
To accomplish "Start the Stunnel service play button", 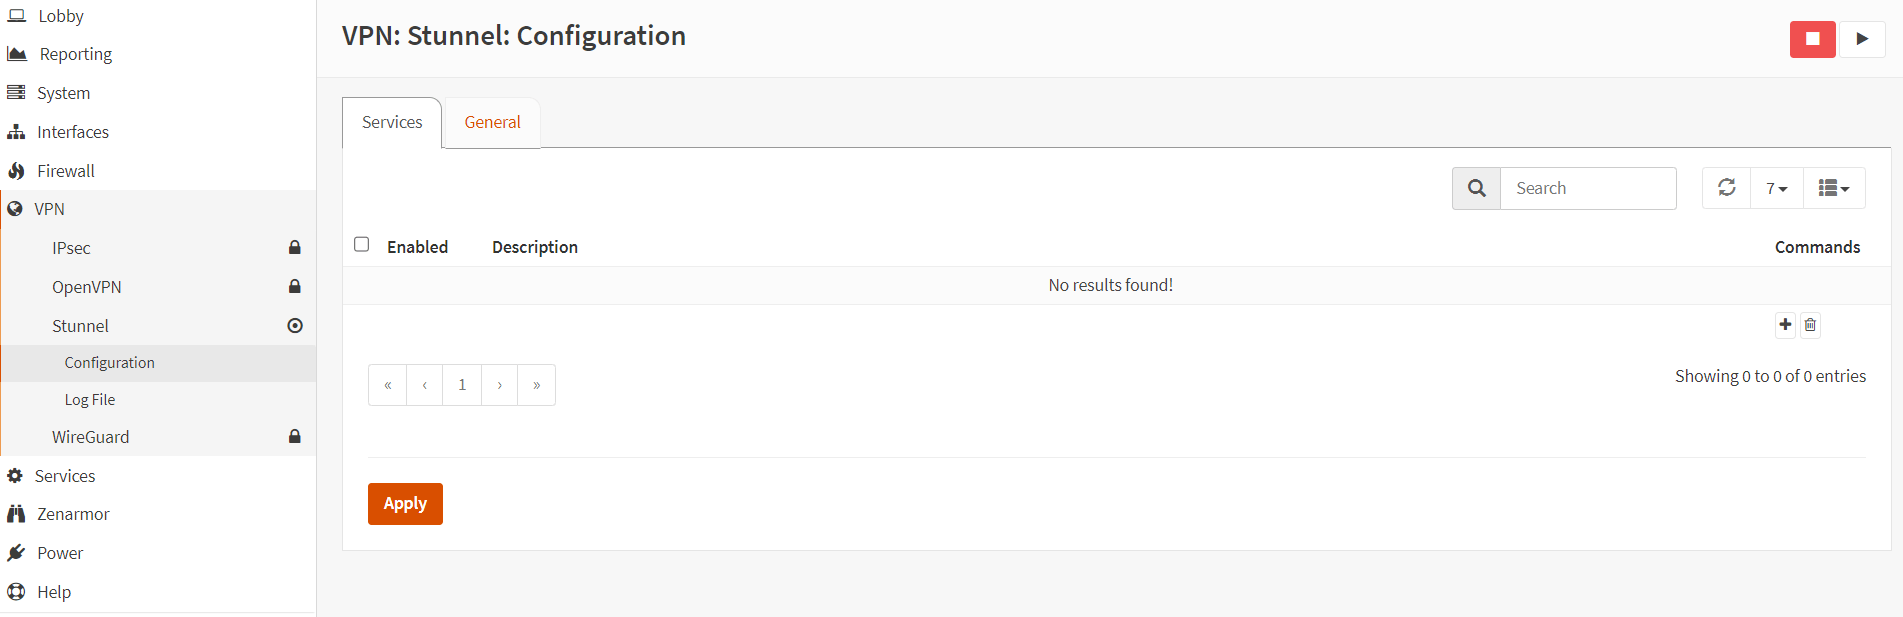I will [1862, 39].
